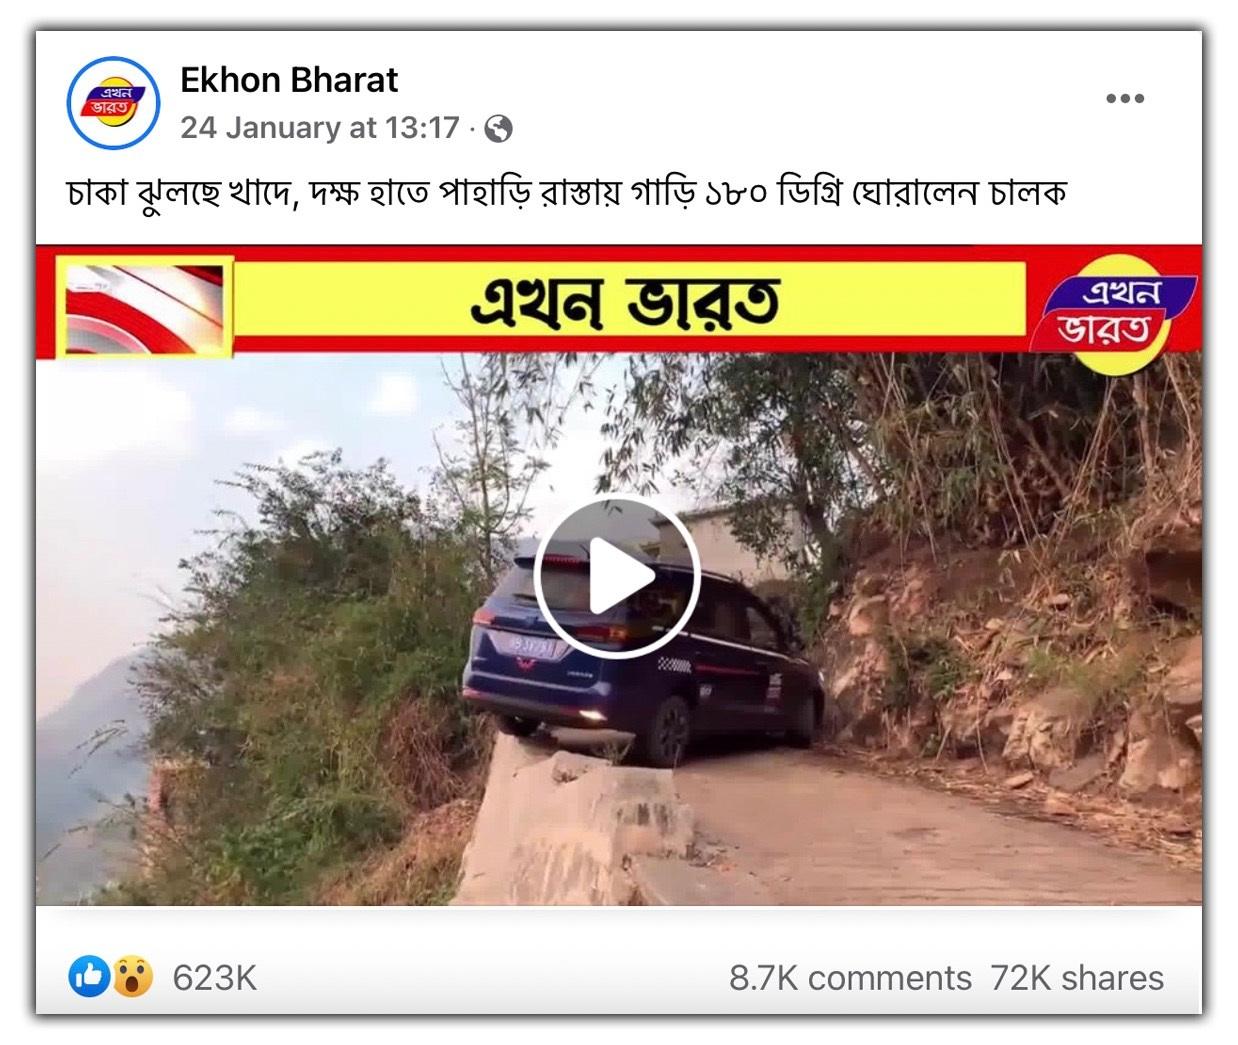
Task: Open the 623K reactions count
Action: [x=214, y=977]
